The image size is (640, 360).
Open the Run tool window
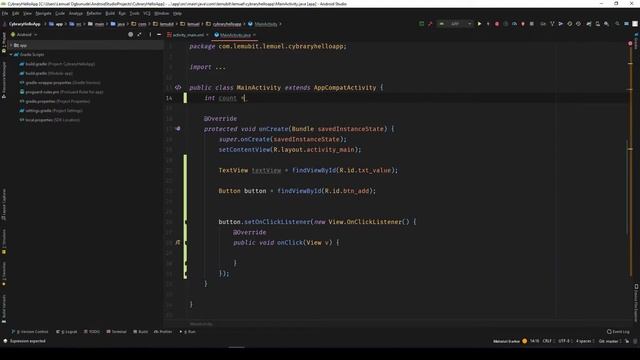187,332
